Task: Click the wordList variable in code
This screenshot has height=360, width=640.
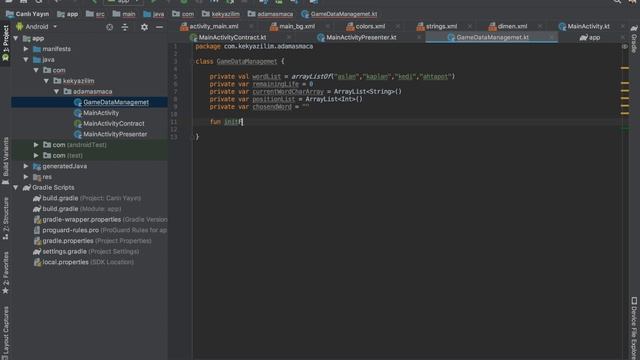Action: pyautogui.click(x=267, y=76)
